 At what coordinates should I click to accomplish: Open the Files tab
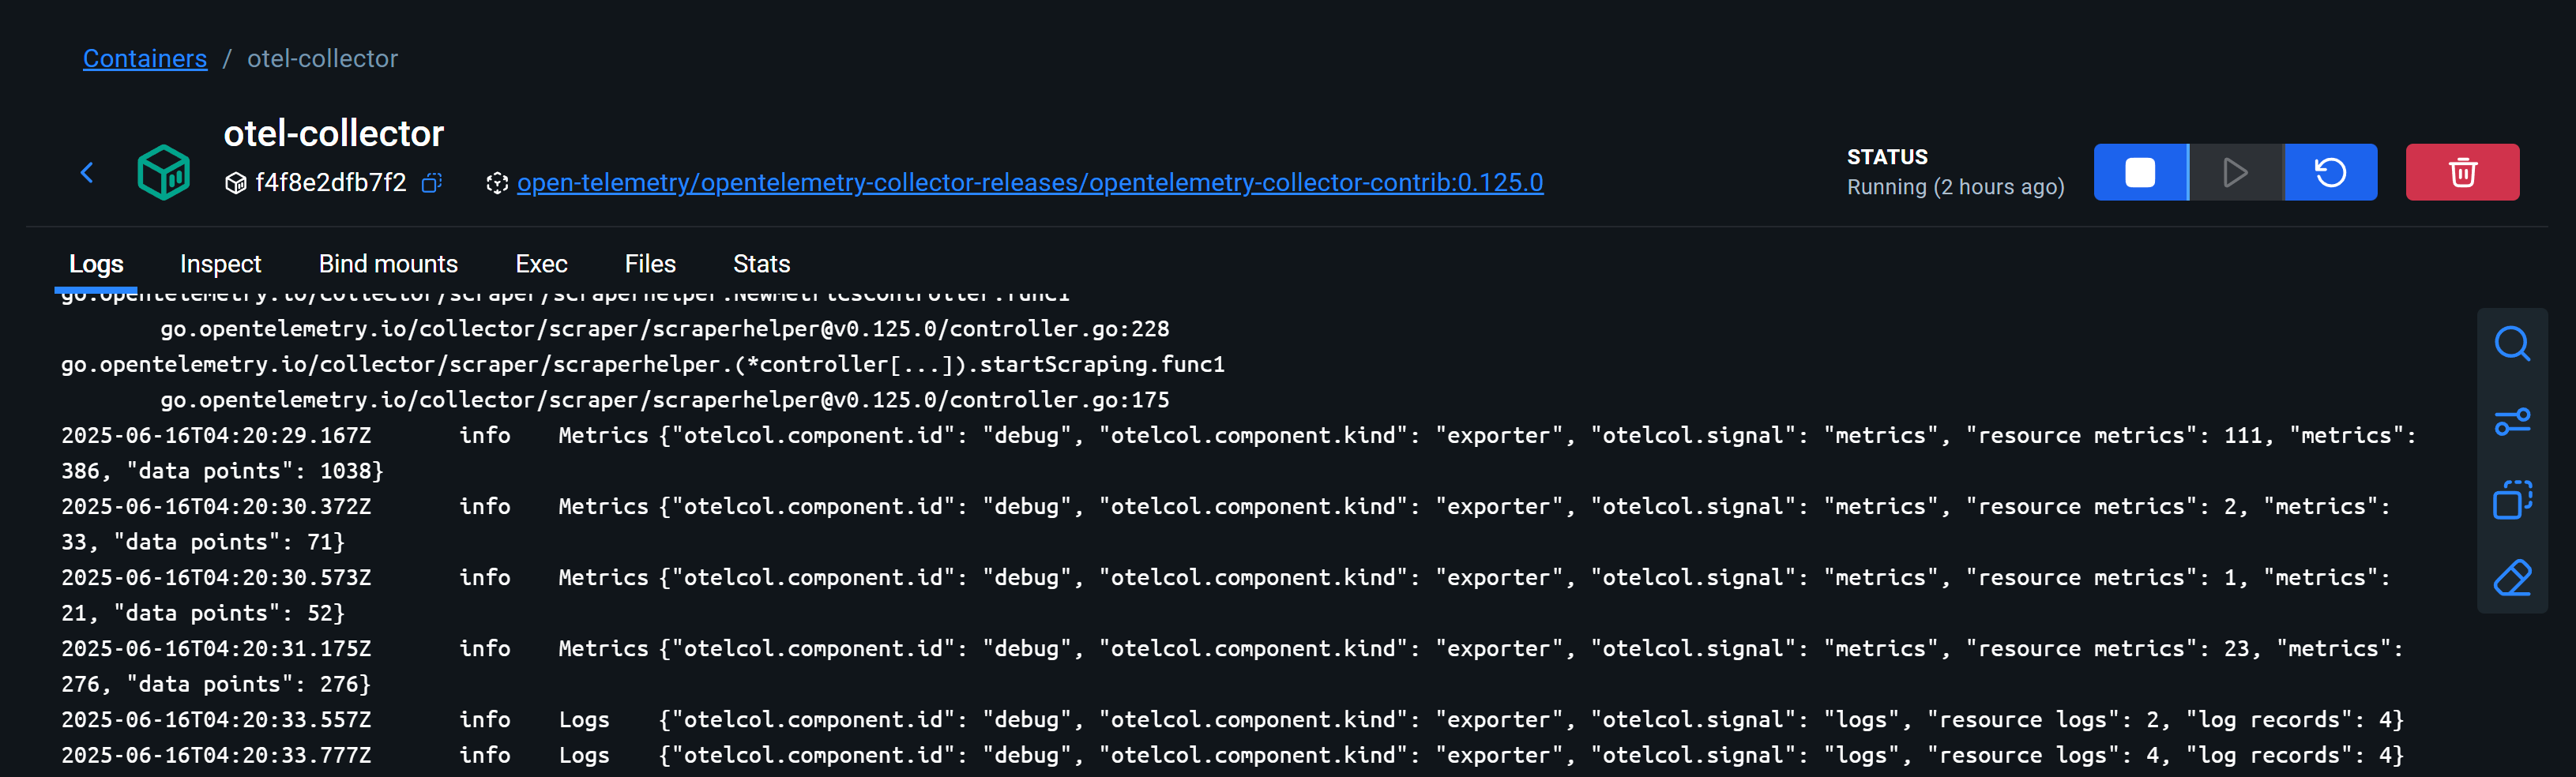(650, 264)
